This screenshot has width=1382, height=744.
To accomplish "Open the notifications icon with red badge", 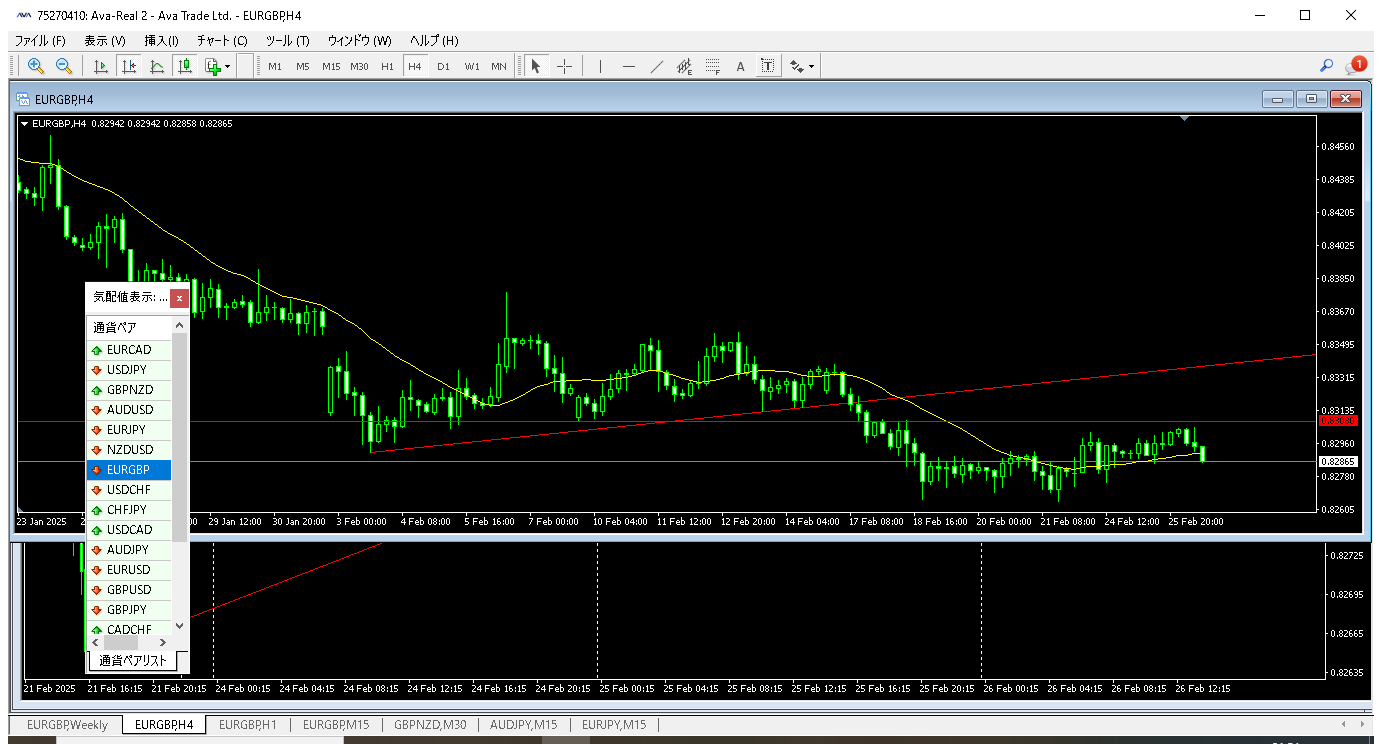I will (x=1356, y=65).
